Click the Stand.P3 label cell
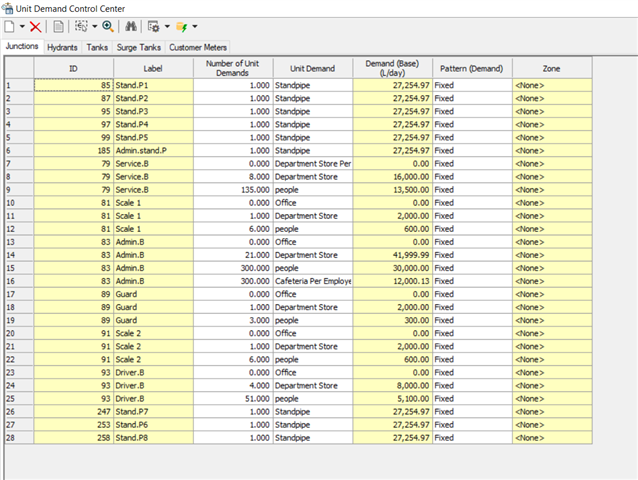This screenshot has height=480, width=638. click(153, 111)
